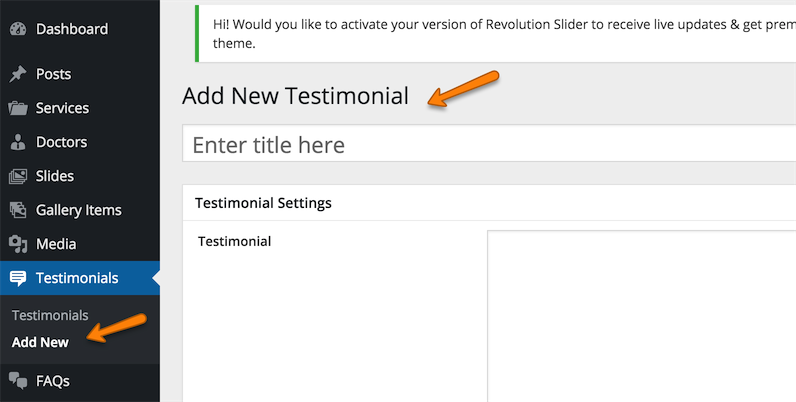
Task: Click the Gallery Items icon
Action: [x=18, y=210]
